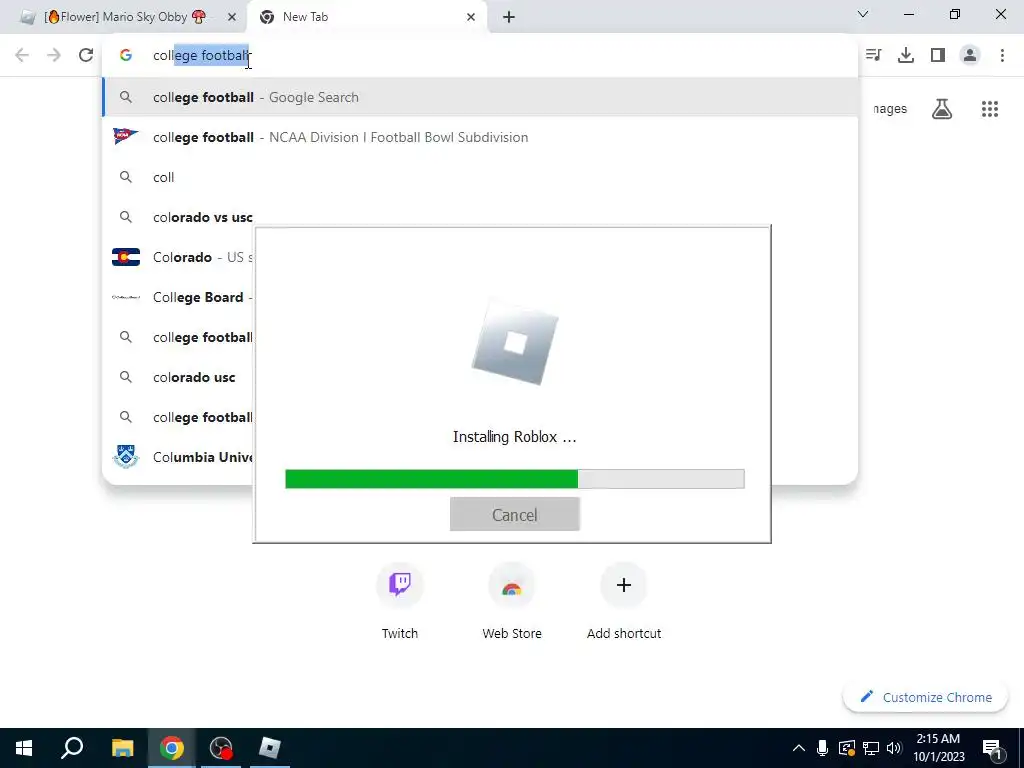Viewport: 1024px width, 768px height.
Task: Open the taskbar clock and date
Action: coord(938,748)
